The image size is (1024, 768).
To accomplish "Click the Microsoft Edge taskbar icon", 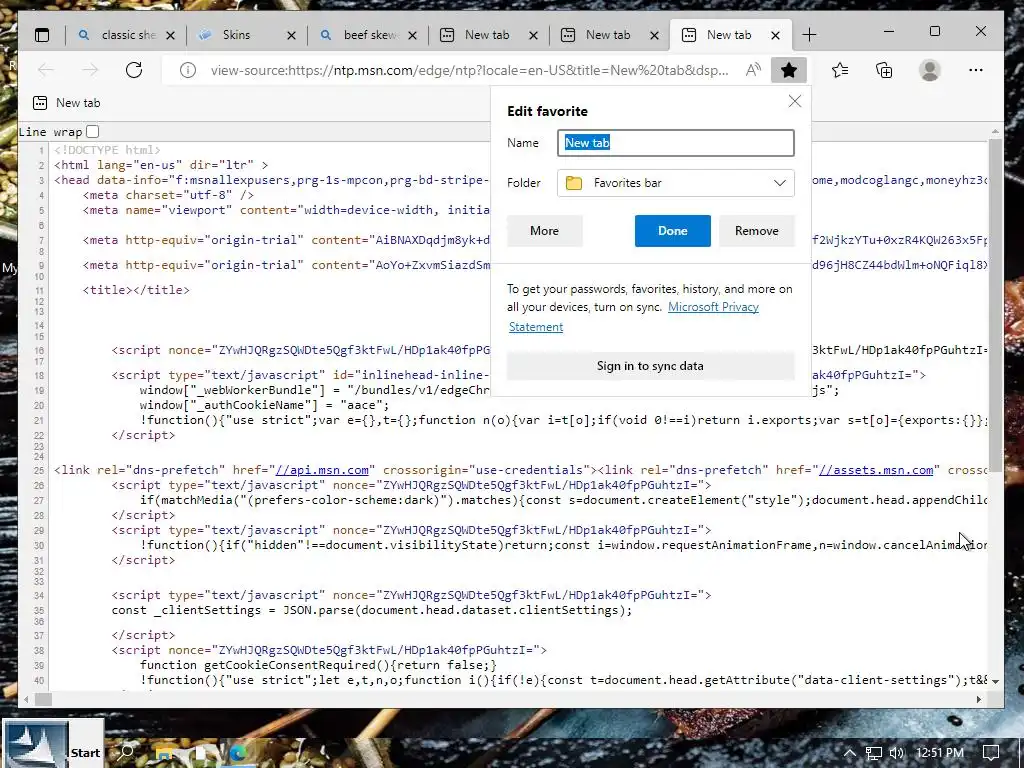I will click(x=237, y=753).
